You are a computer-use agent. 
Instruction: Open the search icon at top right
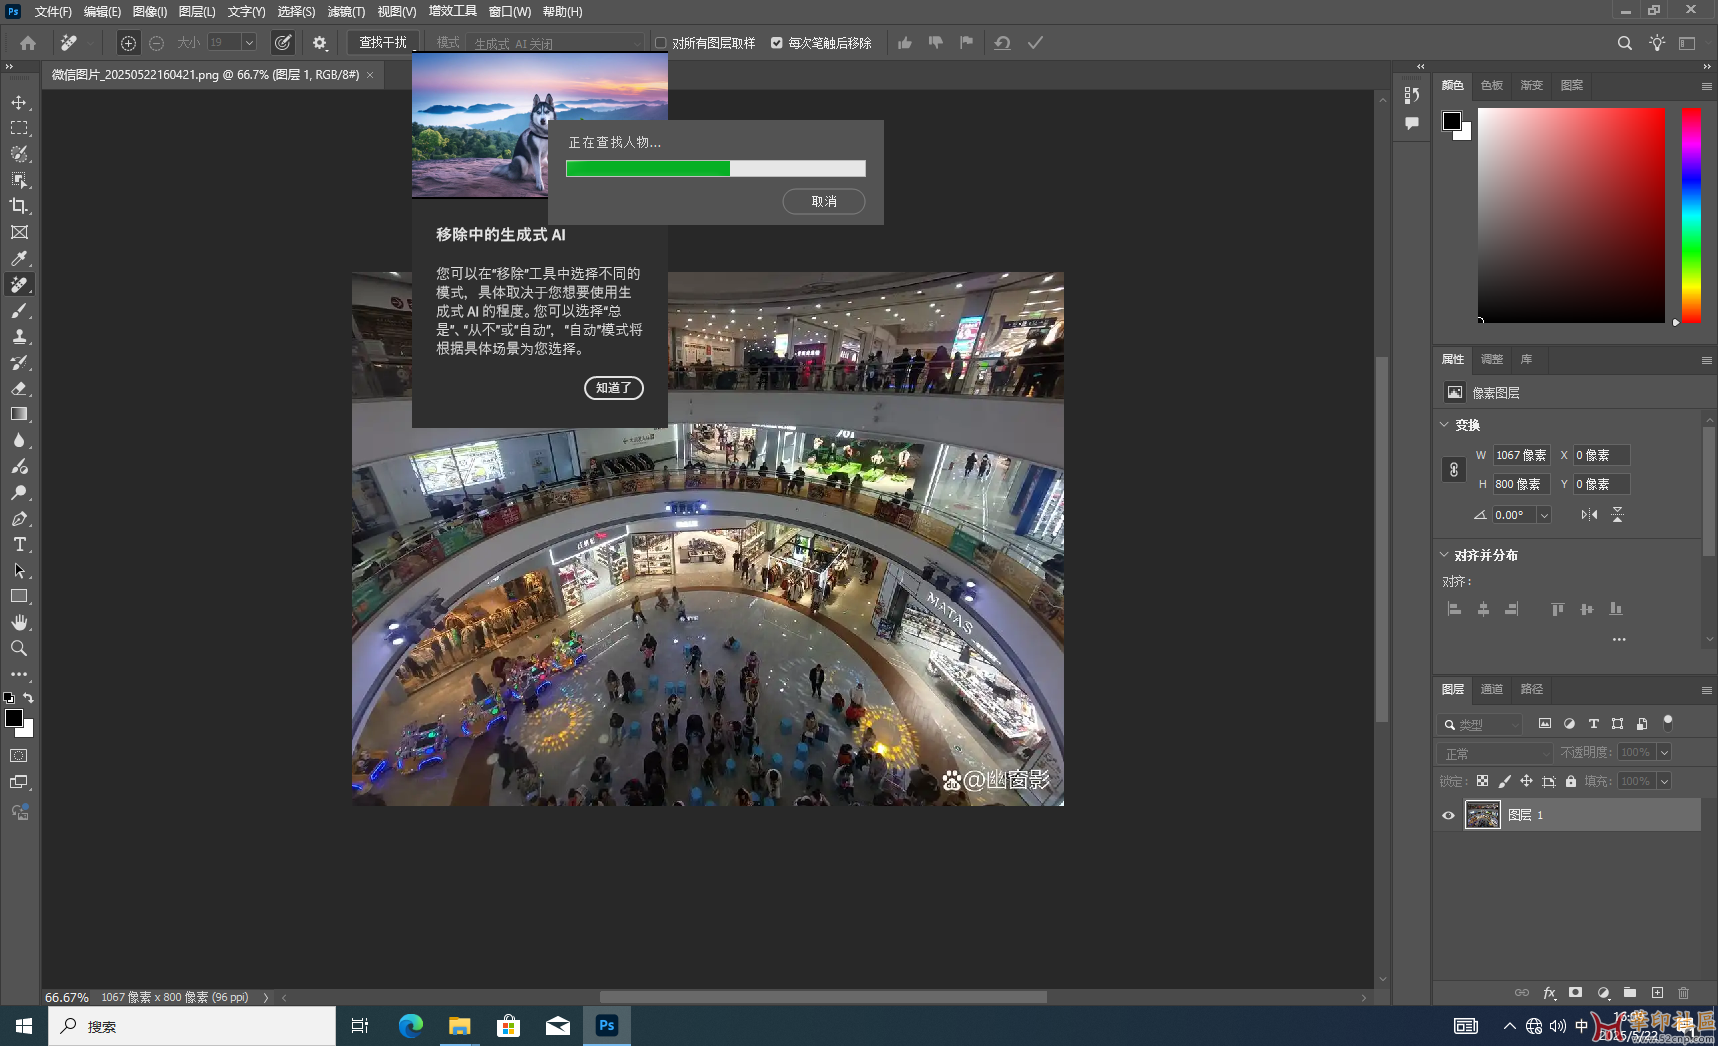(1625, 43)
